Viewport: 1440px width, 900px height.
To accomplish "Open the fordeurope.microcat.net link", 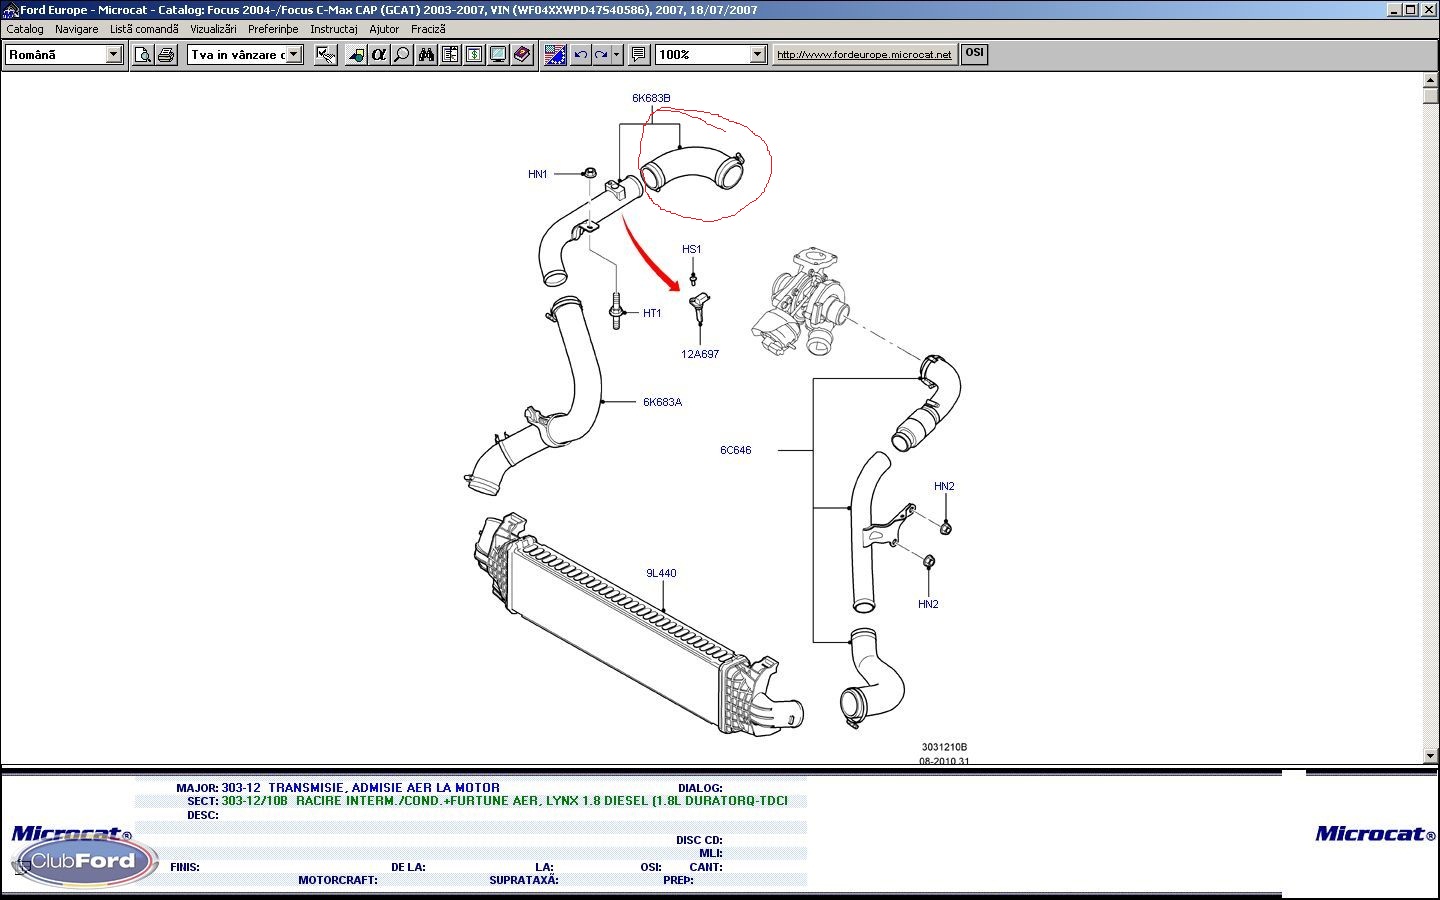I will (x=864, y=55).
